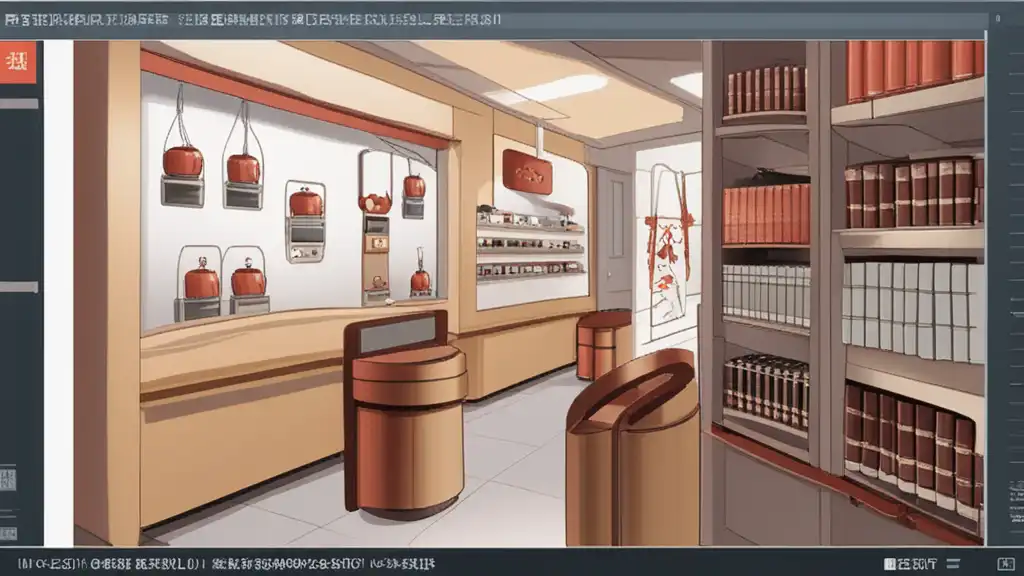
Task: Open the shop interior illustration in the canvas
Action: pos(529,293)
